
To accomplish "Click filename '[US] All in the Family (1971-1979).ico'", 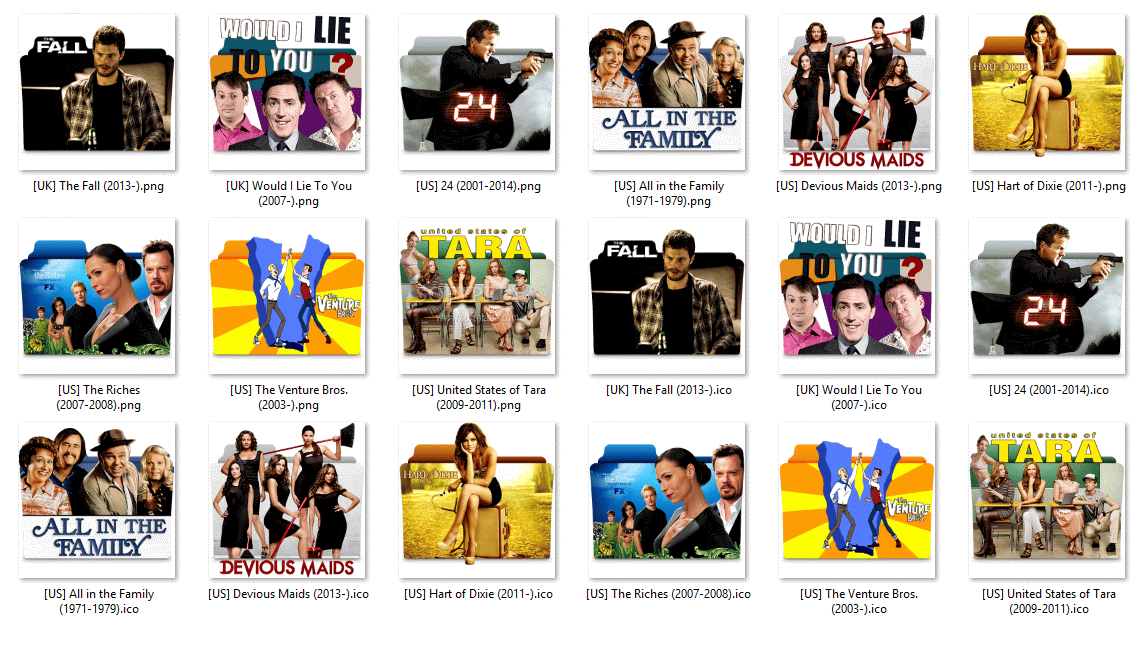I will click(x=98, y=602).
